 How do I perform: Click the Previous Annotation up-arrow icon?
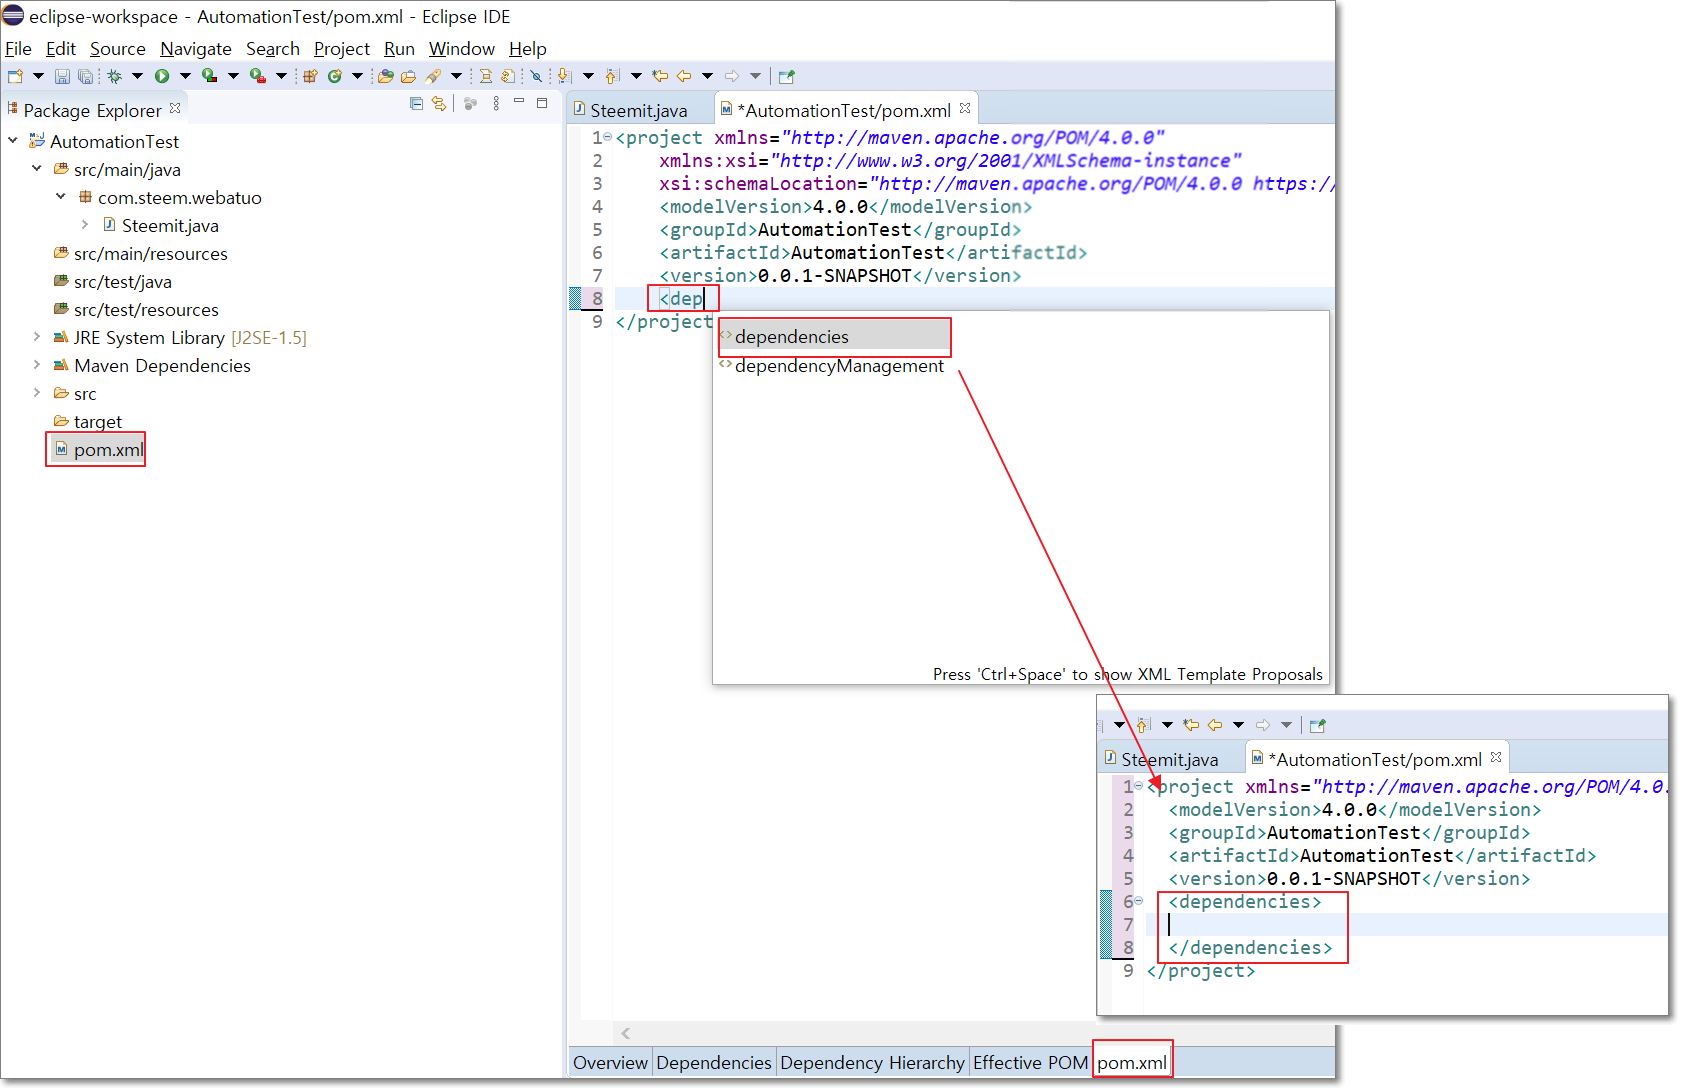[x=612, y=76]
